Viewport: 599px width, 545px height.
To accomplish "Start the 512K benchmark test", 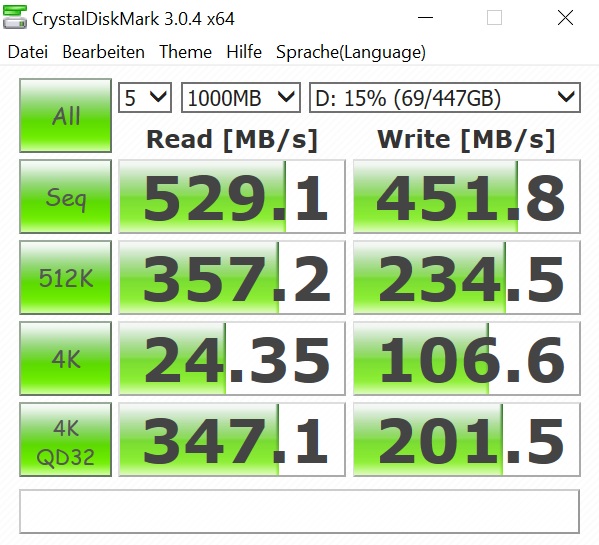I will click(x=65, y=277).
